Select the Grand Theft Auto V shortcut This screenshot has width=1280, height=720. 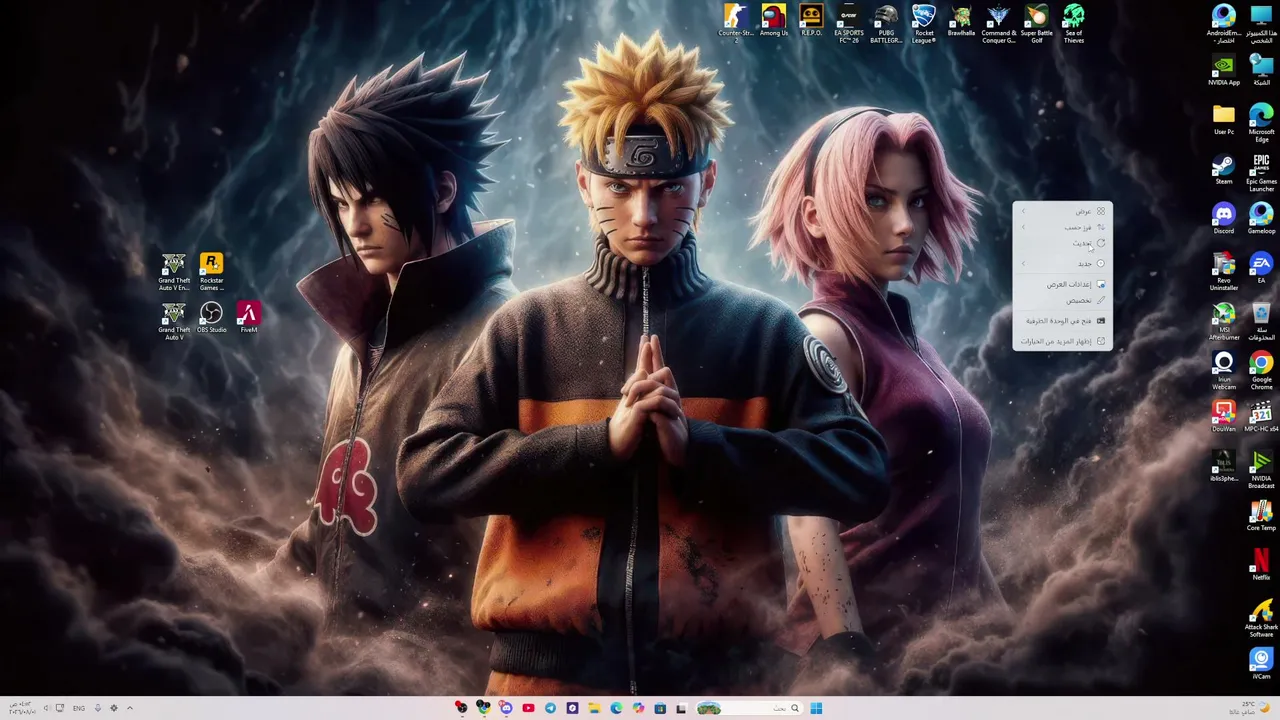click(174, 321)
